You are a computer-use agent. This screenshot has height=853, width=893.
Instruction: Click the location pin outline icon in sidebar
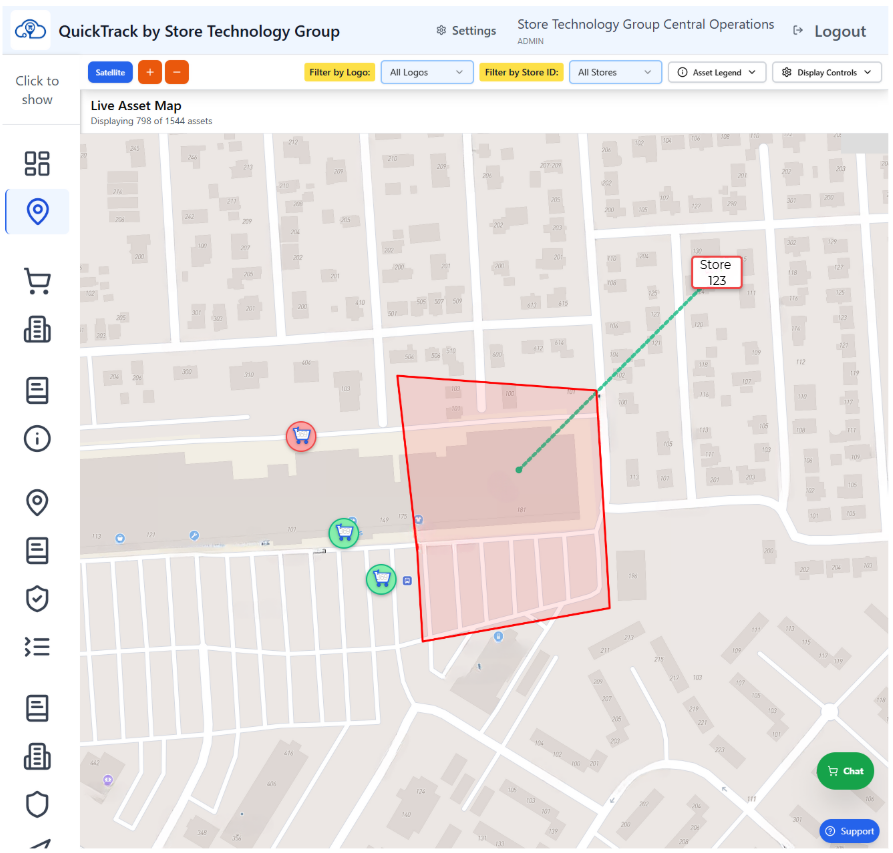tap(37, 502)
